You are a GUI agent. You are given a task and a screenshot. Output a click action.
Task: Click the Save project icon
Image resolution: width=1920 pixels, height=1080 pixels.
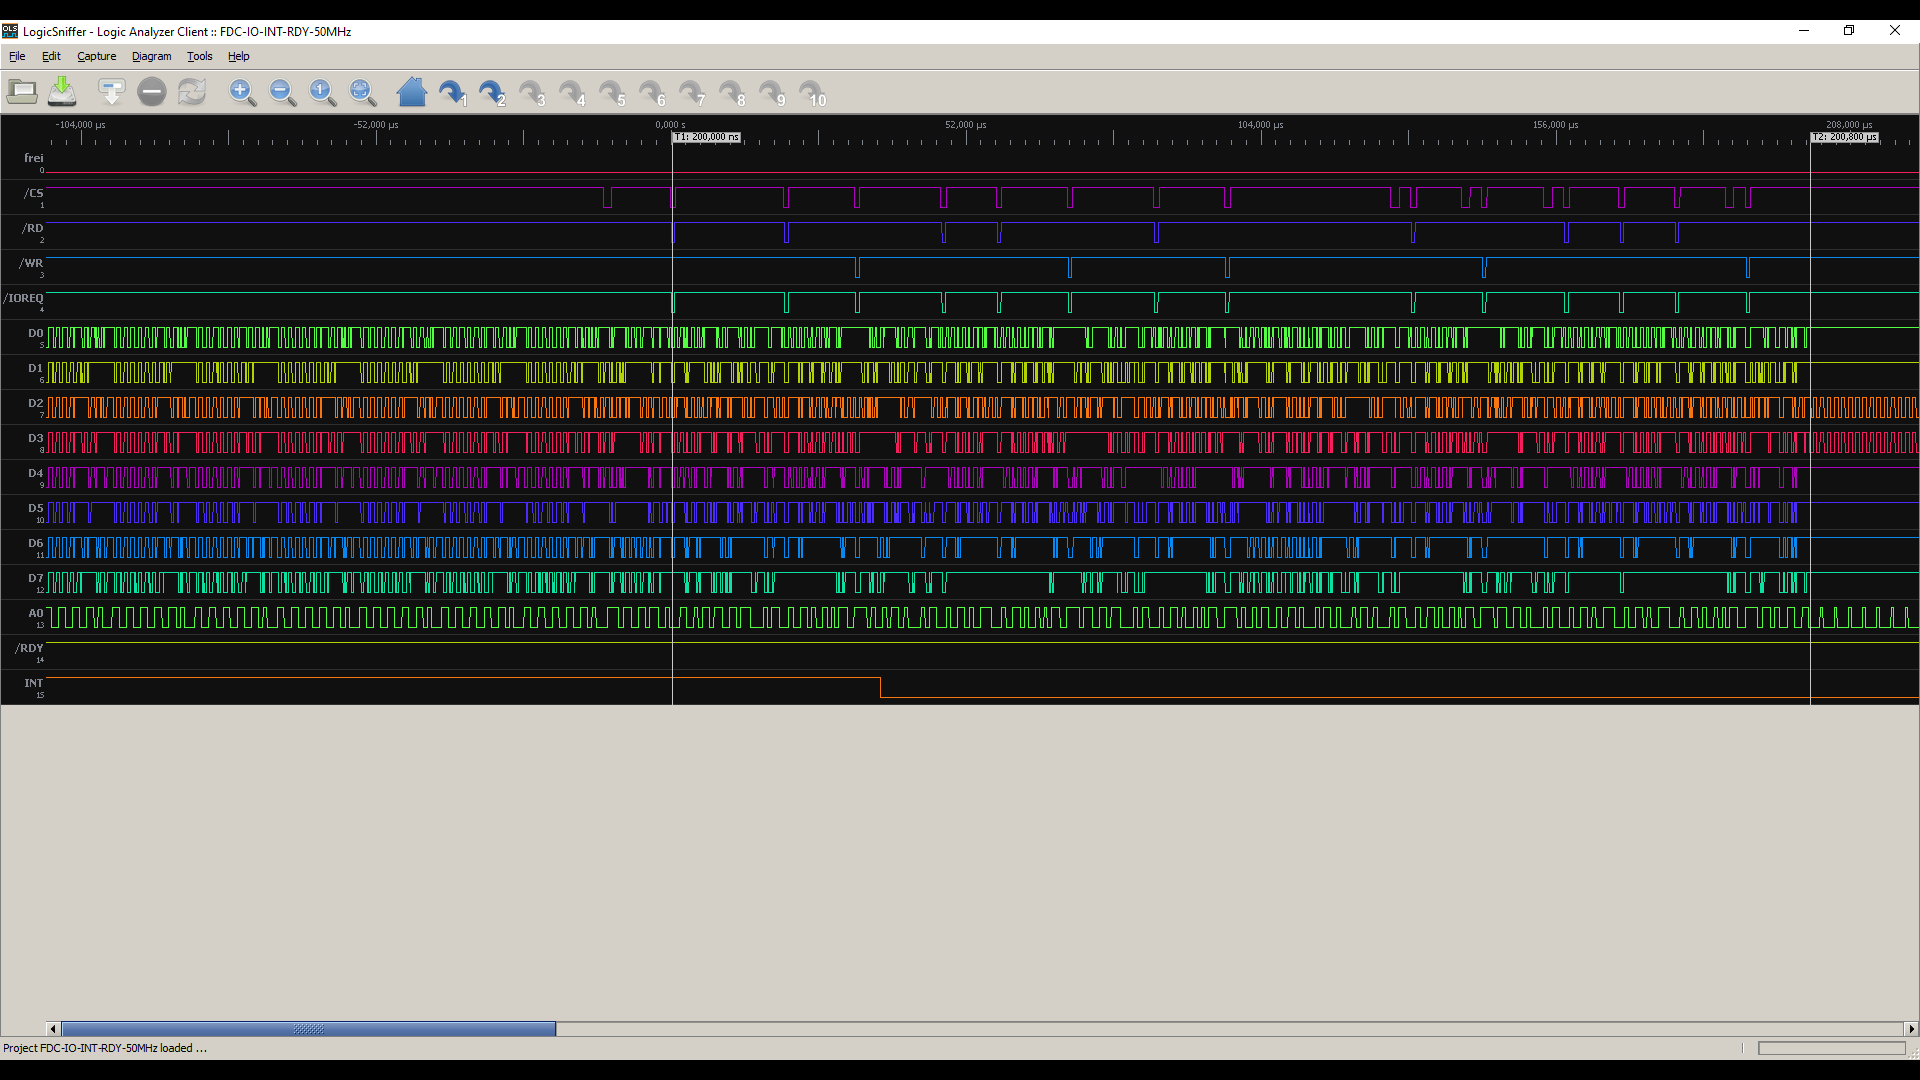[62, 92]
